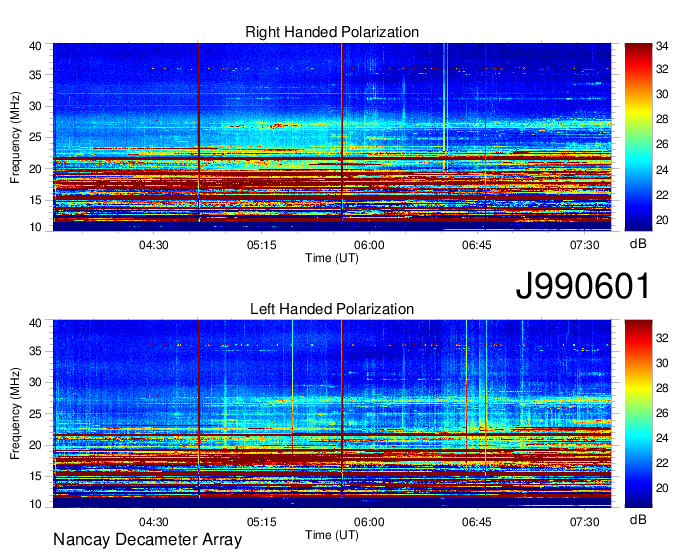Click the Right Handed plot color bar
This screenshot has width=680, height=552.
pos(638,137)
